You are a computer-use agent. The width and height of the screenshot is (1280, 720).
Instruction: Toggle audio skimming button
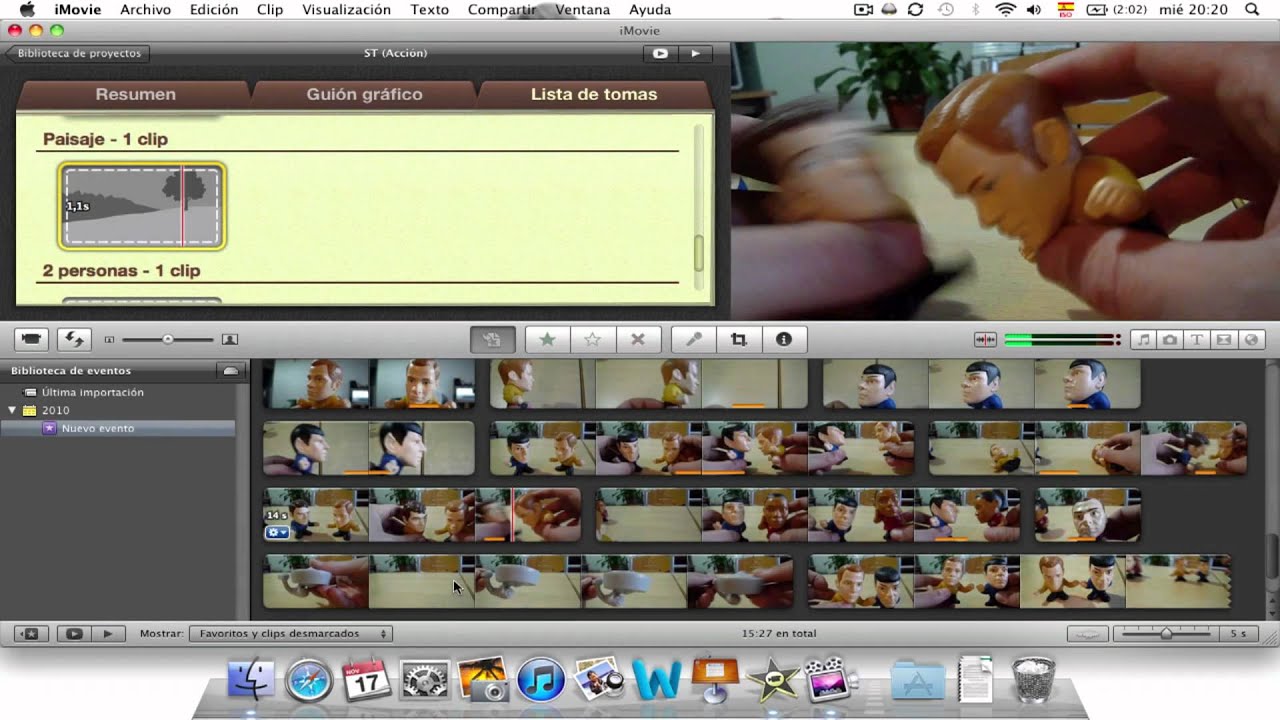coord(985,340)
